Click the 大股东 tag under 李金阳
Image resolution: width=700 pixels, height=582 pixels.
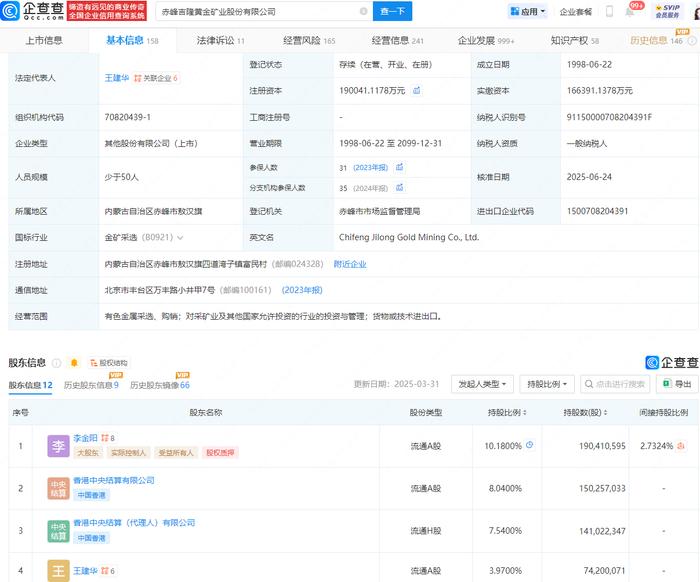[x=88, y=453]
